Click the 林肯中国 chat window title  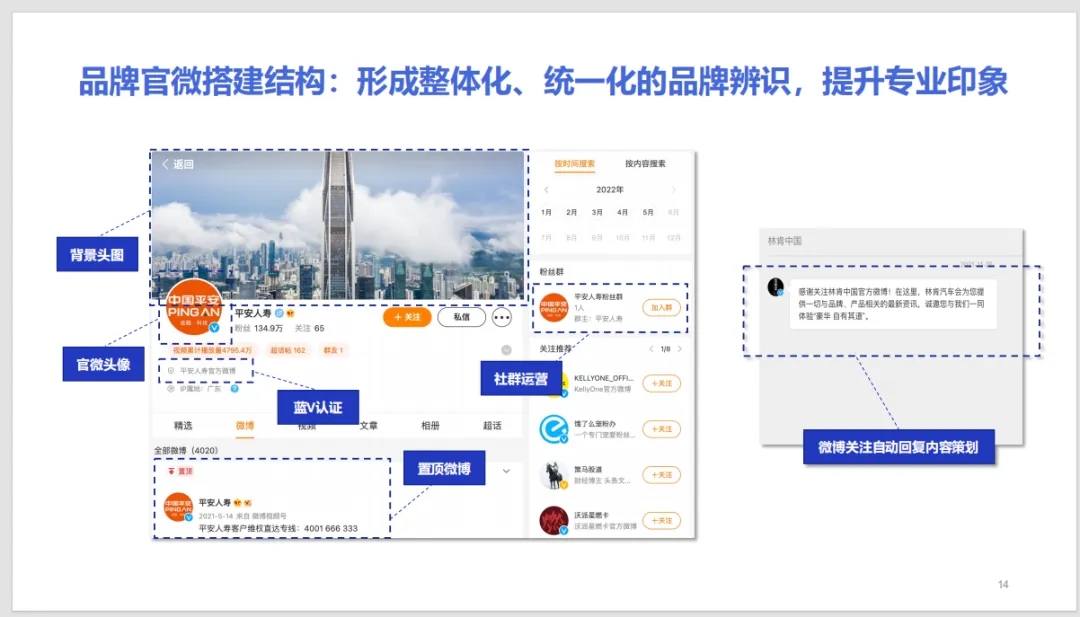[785, 241]
